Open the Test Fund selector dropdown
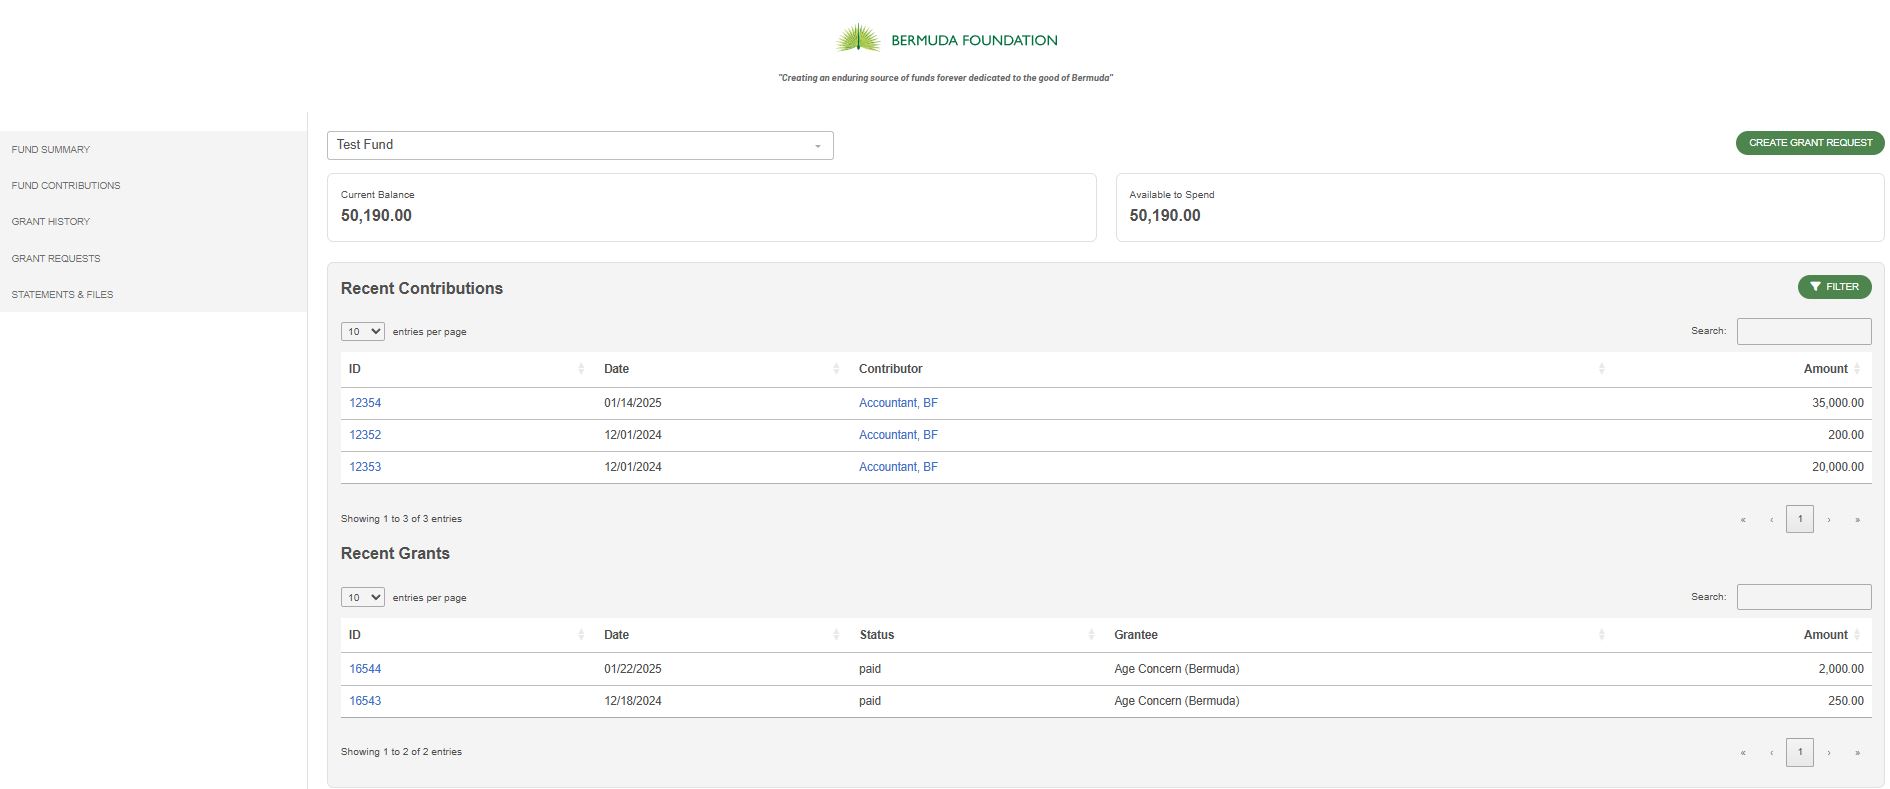 (580, 145)
